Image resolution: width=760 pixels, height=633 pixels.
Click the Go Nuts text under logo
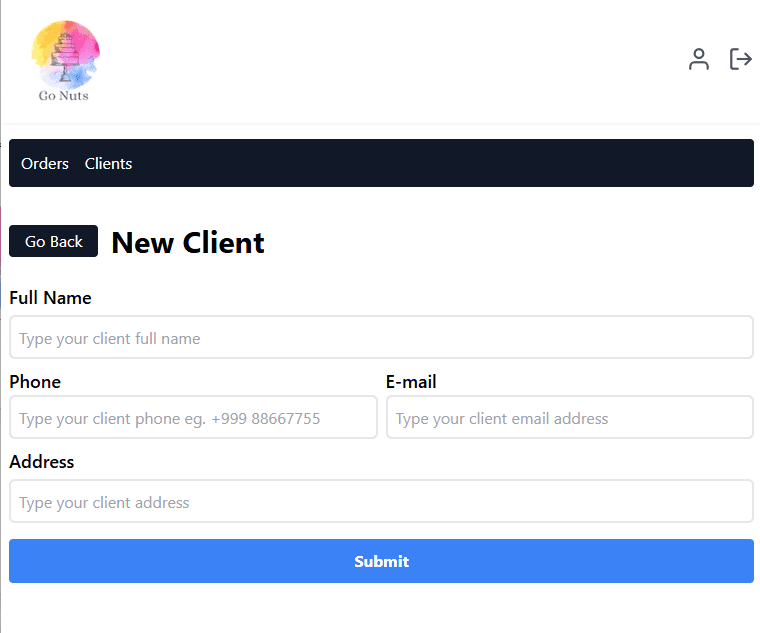pos(63,95)
